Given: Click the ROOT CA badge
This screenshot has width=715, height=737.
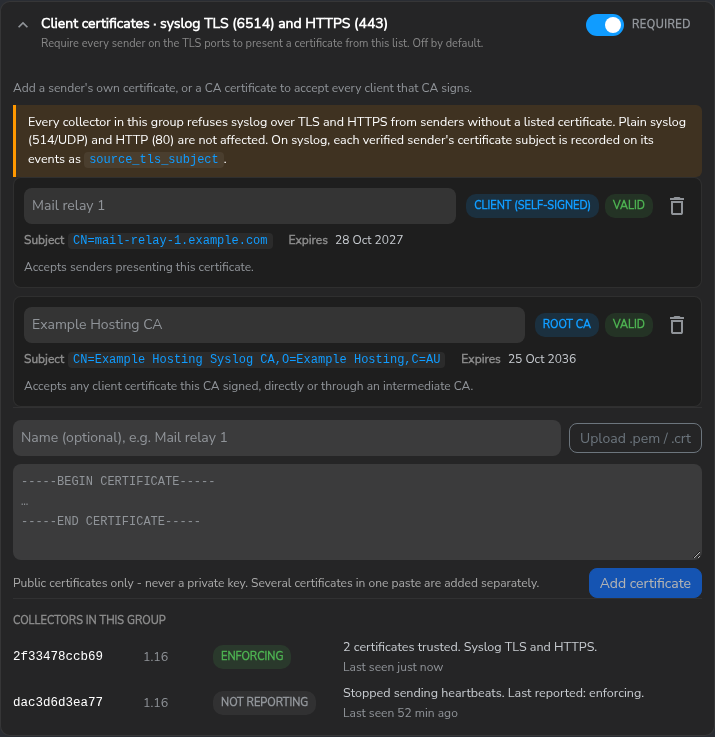Looking at the screenshot, I should tap(566, 324).
